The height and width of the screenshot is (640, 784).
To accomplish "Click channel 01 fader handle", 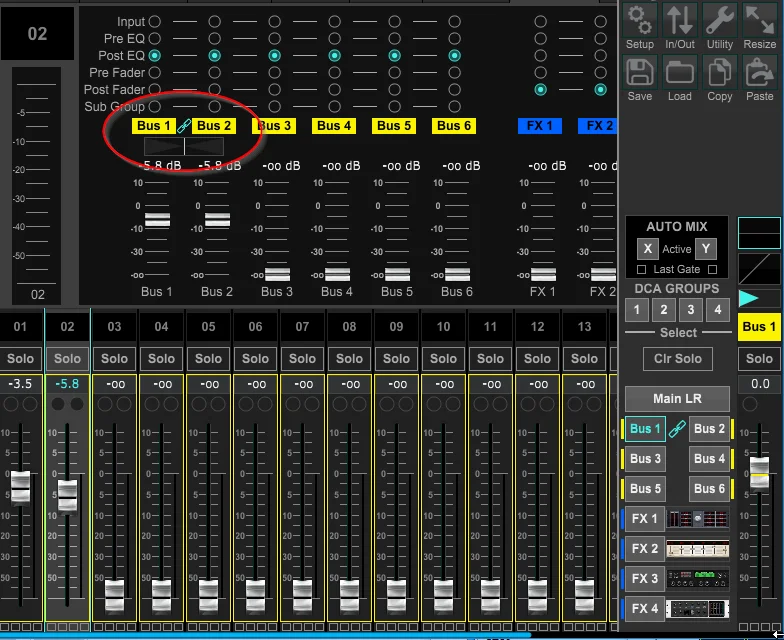I will click(20, 488).
